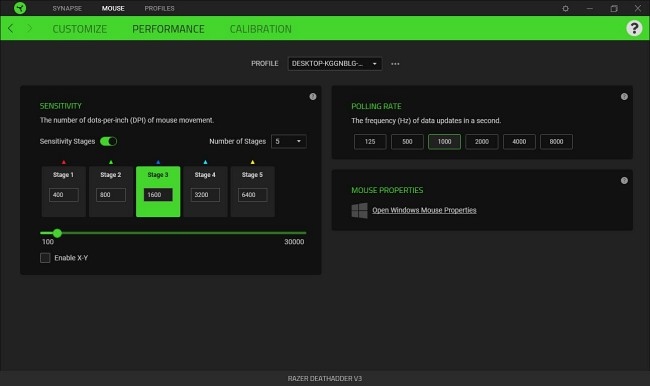
Task: Select the Stage 3 card
Action: coord(158,192)
